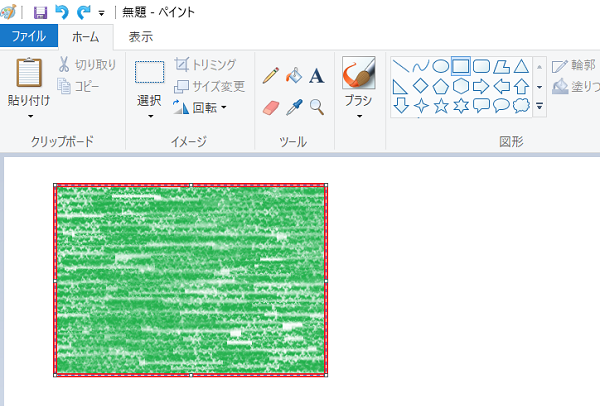The width and height of the screenshot is (600, 406).
Task: Click コピー button
Action: pyautogui.click(x=78, y=86)
